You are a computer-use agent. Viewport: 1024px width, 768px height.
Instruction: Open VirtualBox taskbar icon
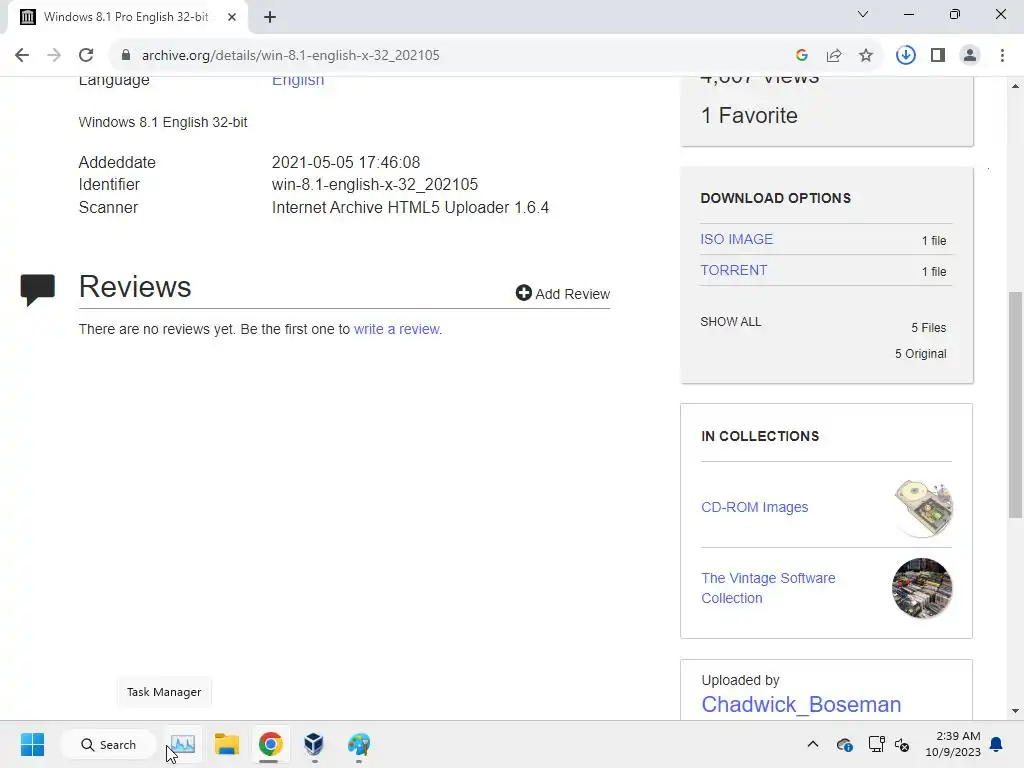(314, 744)
